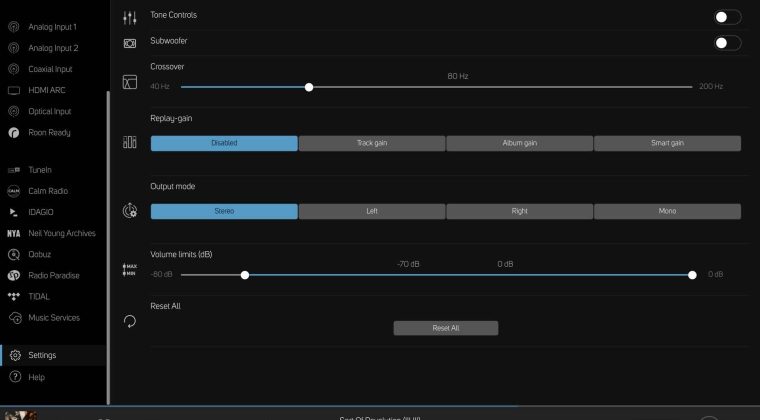The height and width of the screenshot is (420, 760).
Task: Click the IDAGIO play icon
Action: coord(14,212)
